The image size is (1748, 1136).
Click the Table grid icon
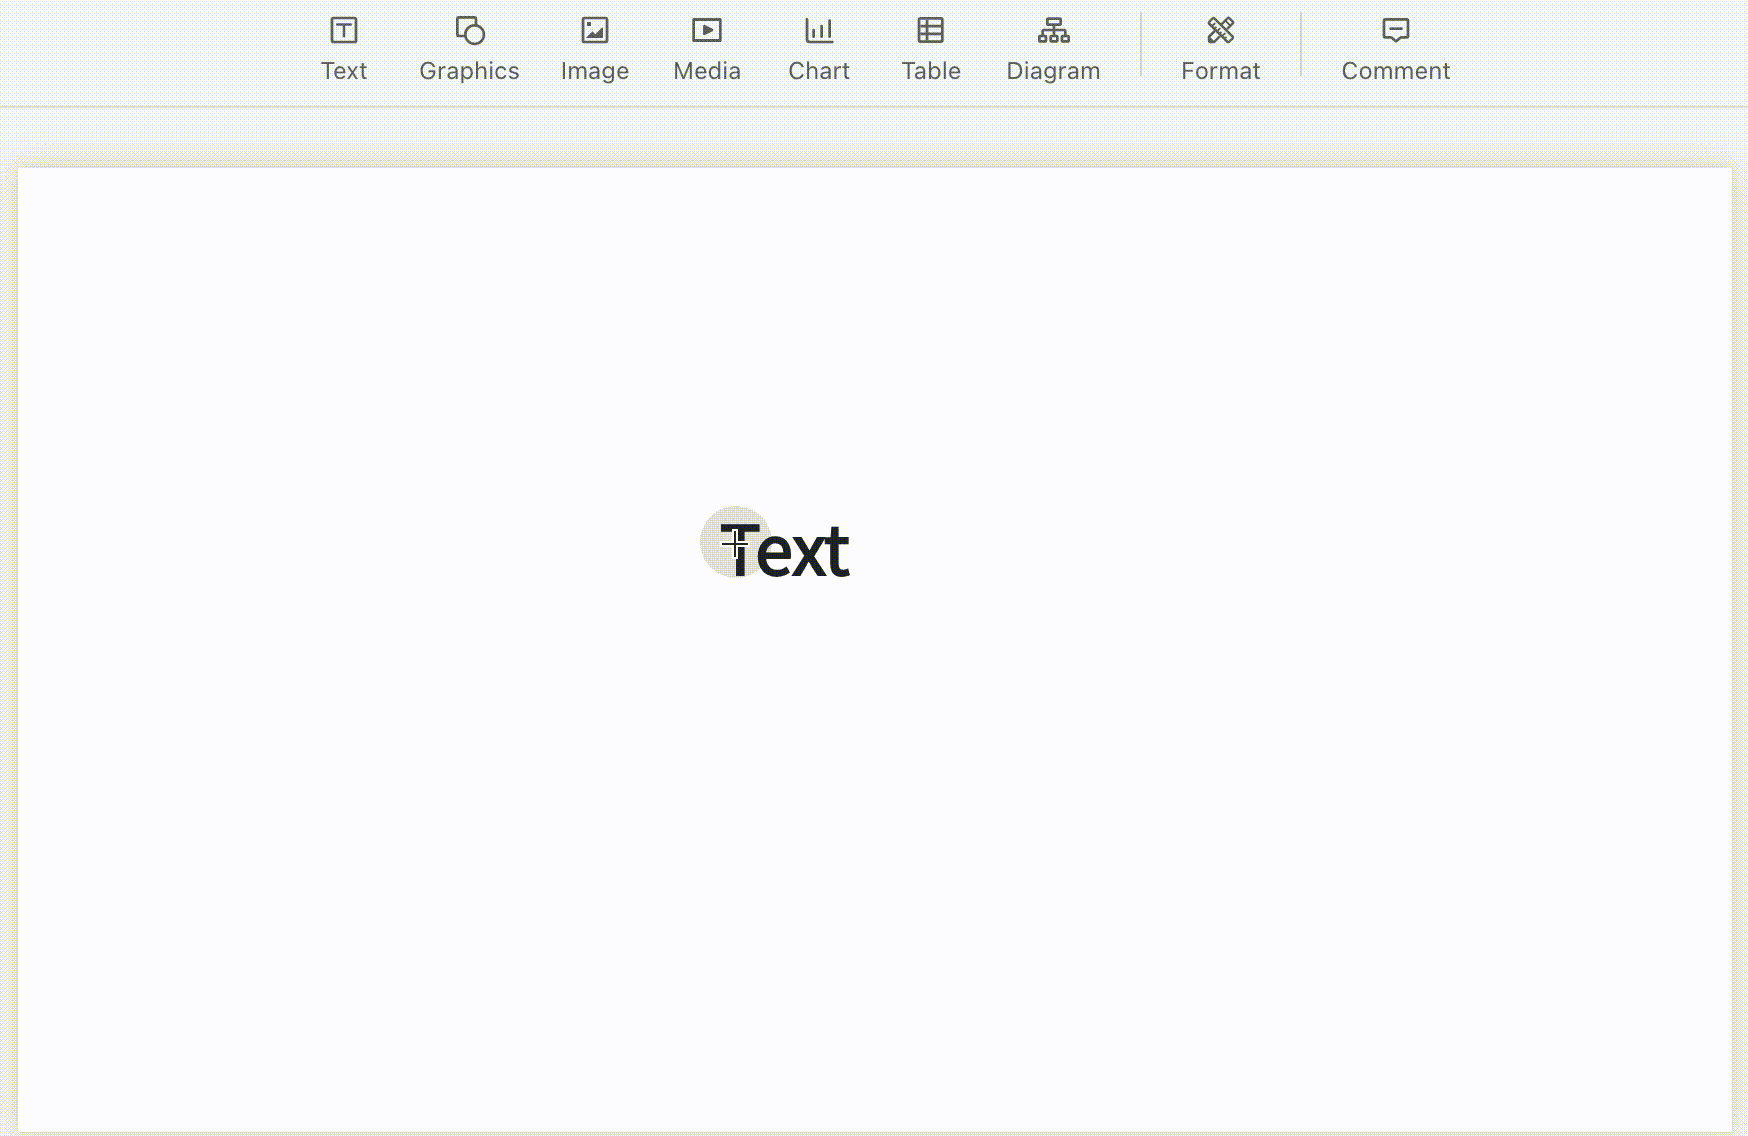pos(930,31)
